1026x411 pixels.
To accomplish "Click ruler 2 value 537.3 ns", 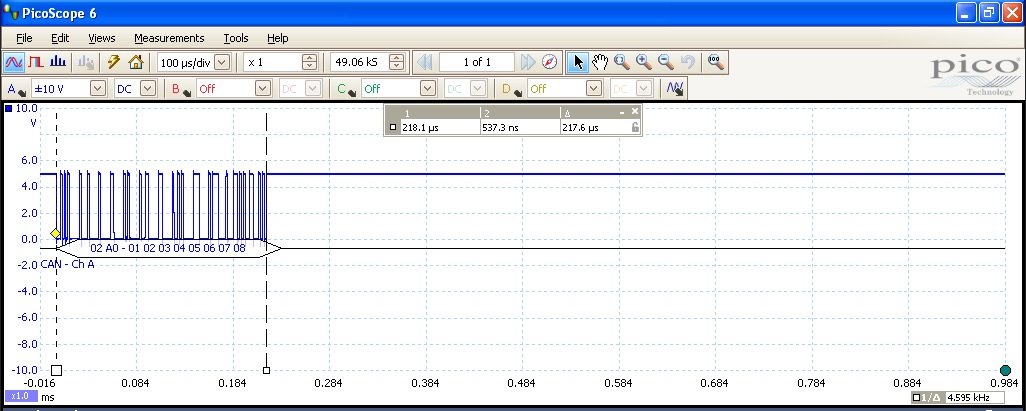I will click(x=501, y=128).
